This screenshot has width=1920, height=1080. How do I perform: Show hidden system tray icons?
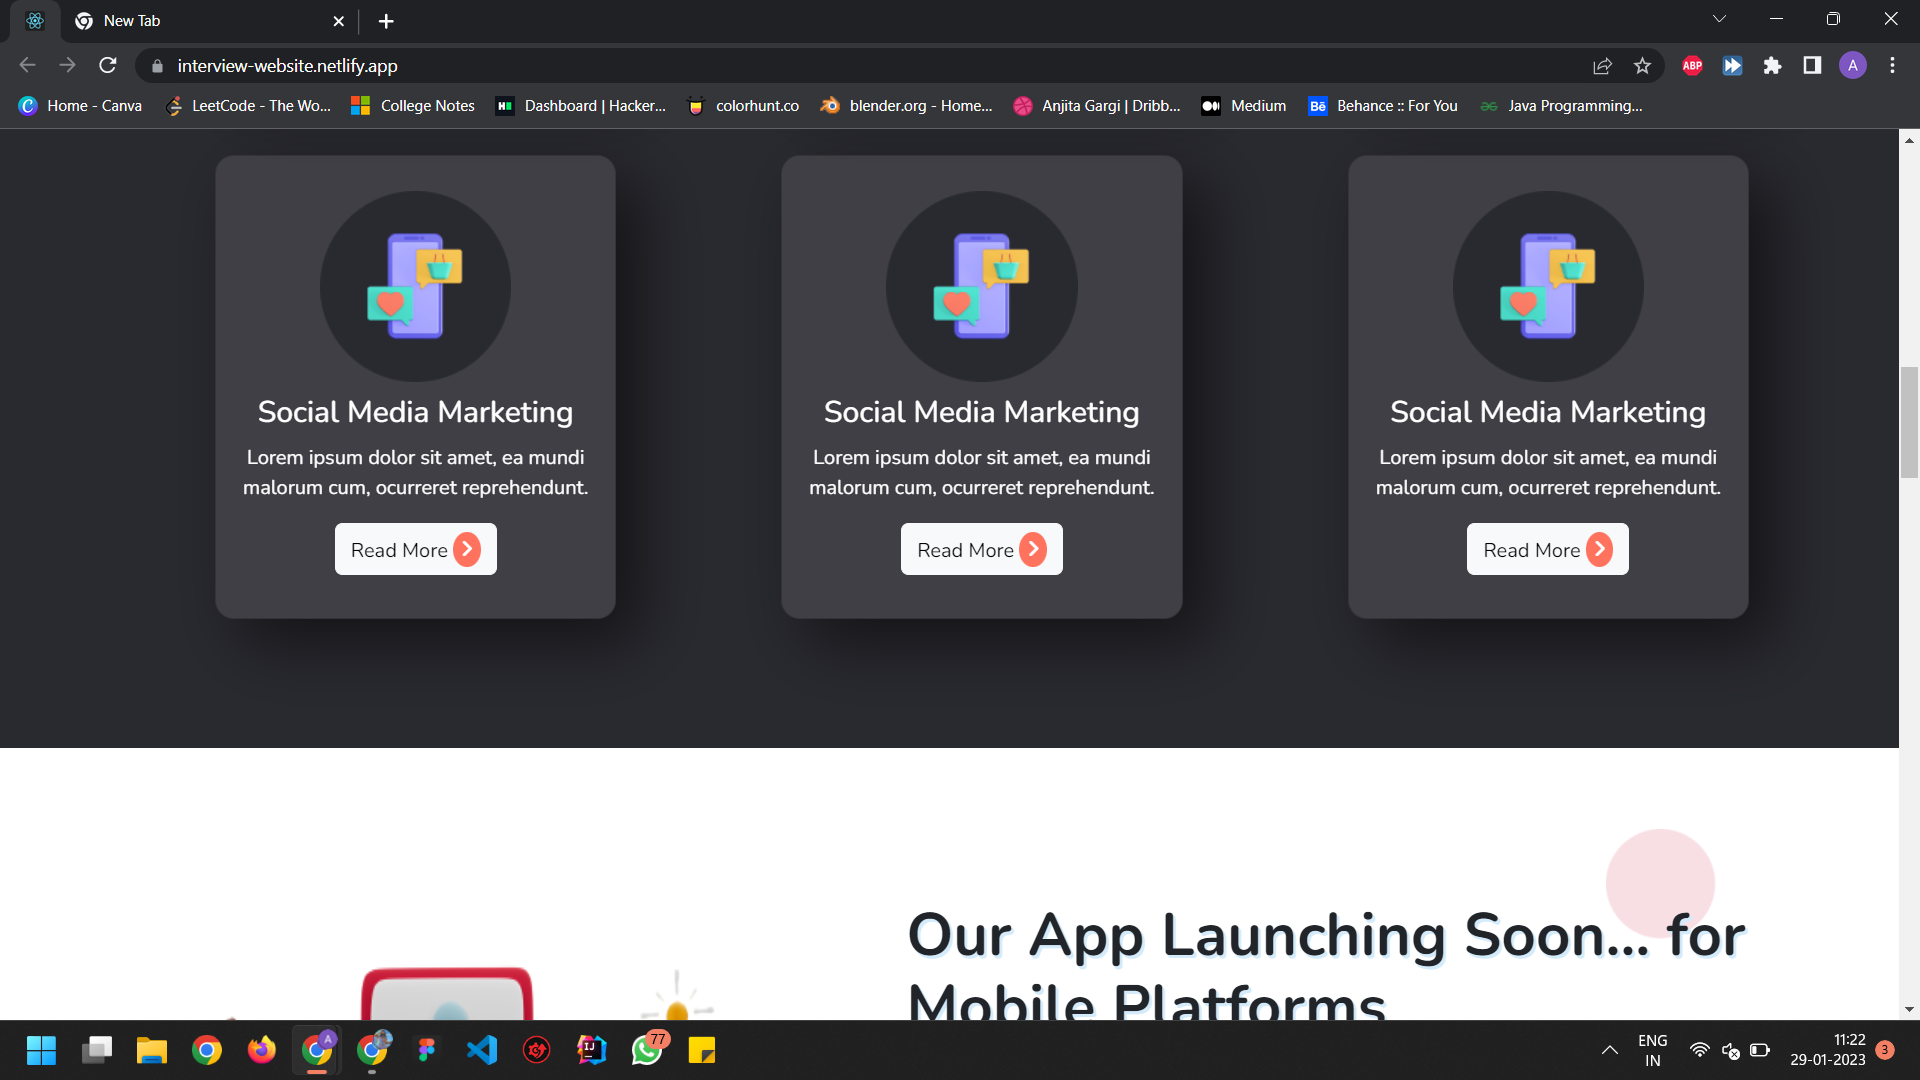click(x=1609, y=1050)
